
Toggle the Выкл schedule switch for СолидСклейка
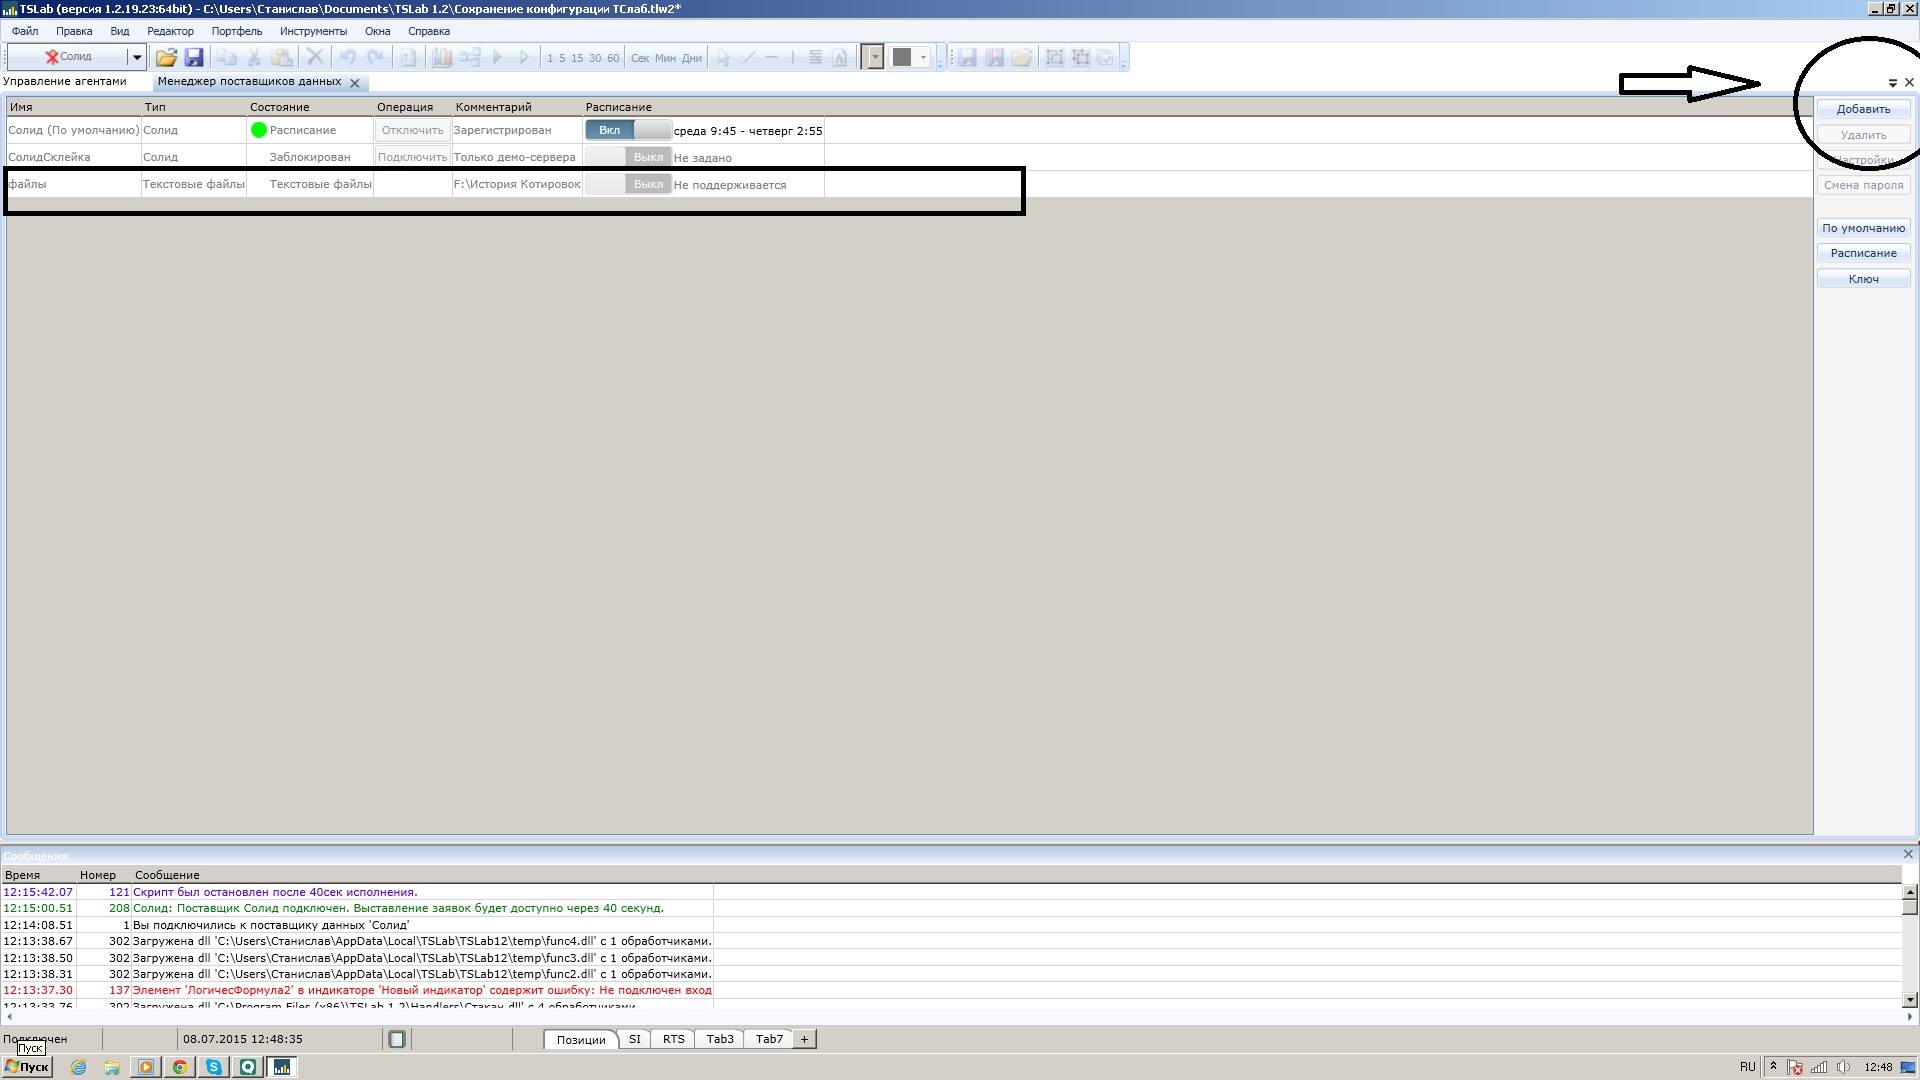point(627,157)
